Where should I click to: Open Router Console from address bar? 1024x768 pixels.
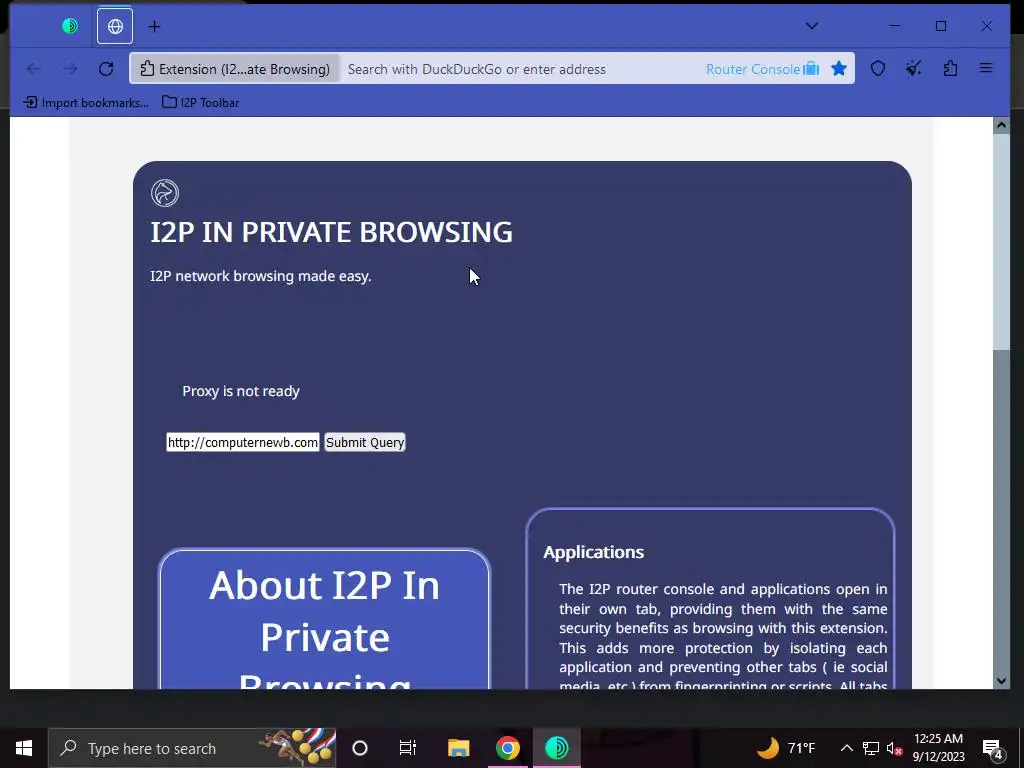pos(762,69)
